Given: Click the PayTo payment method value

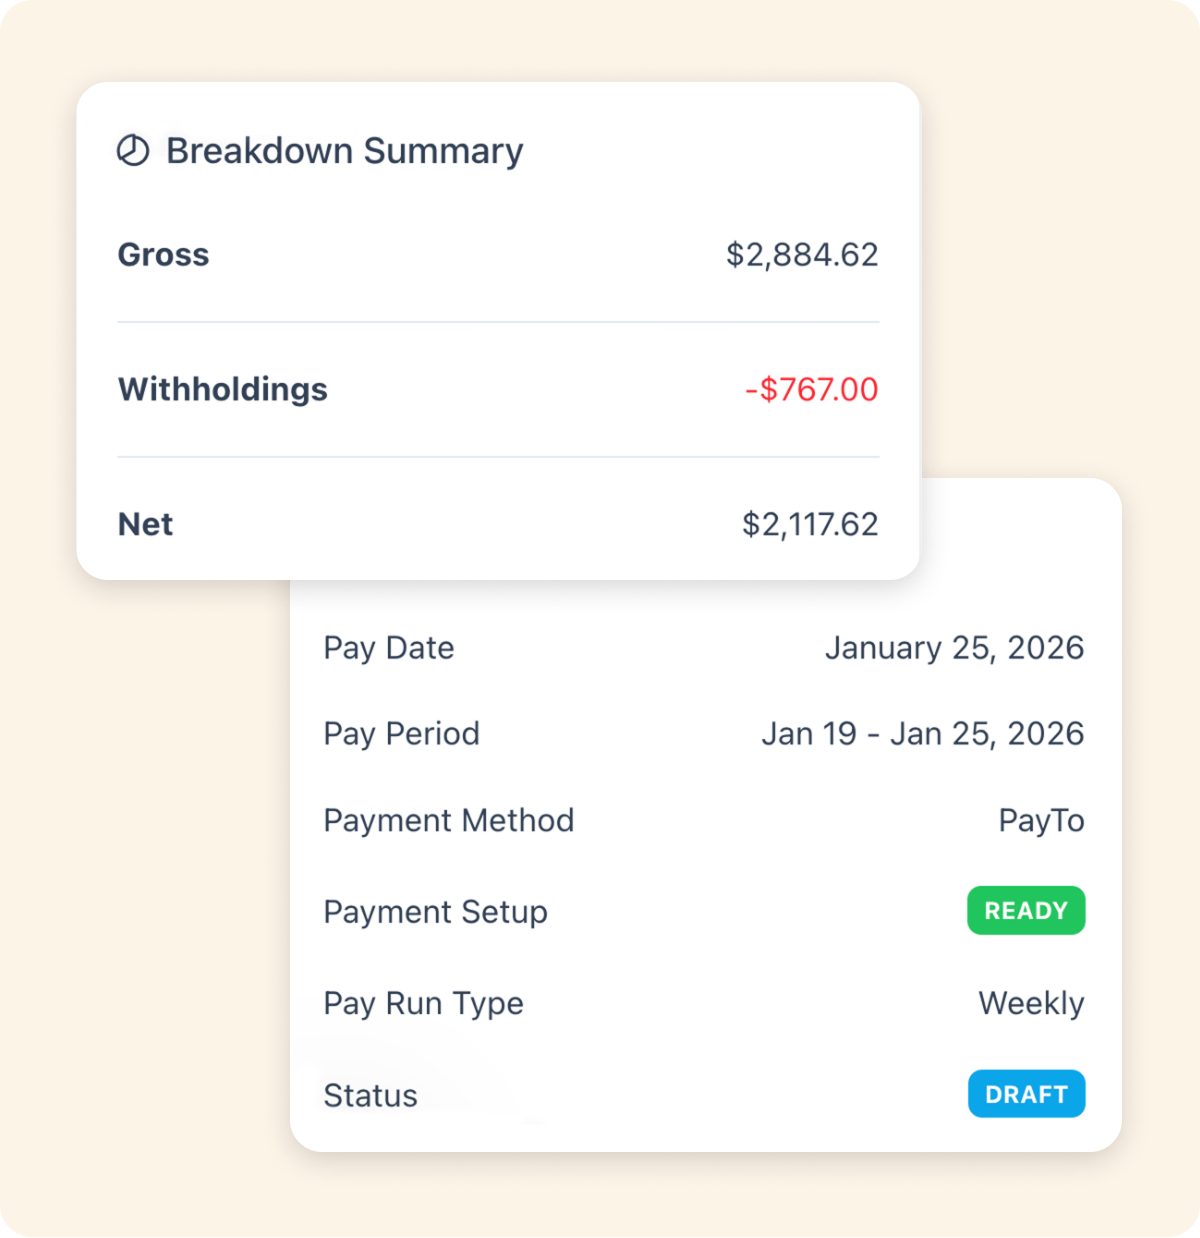Looking at the screenshot, I should click(1041, 821).
